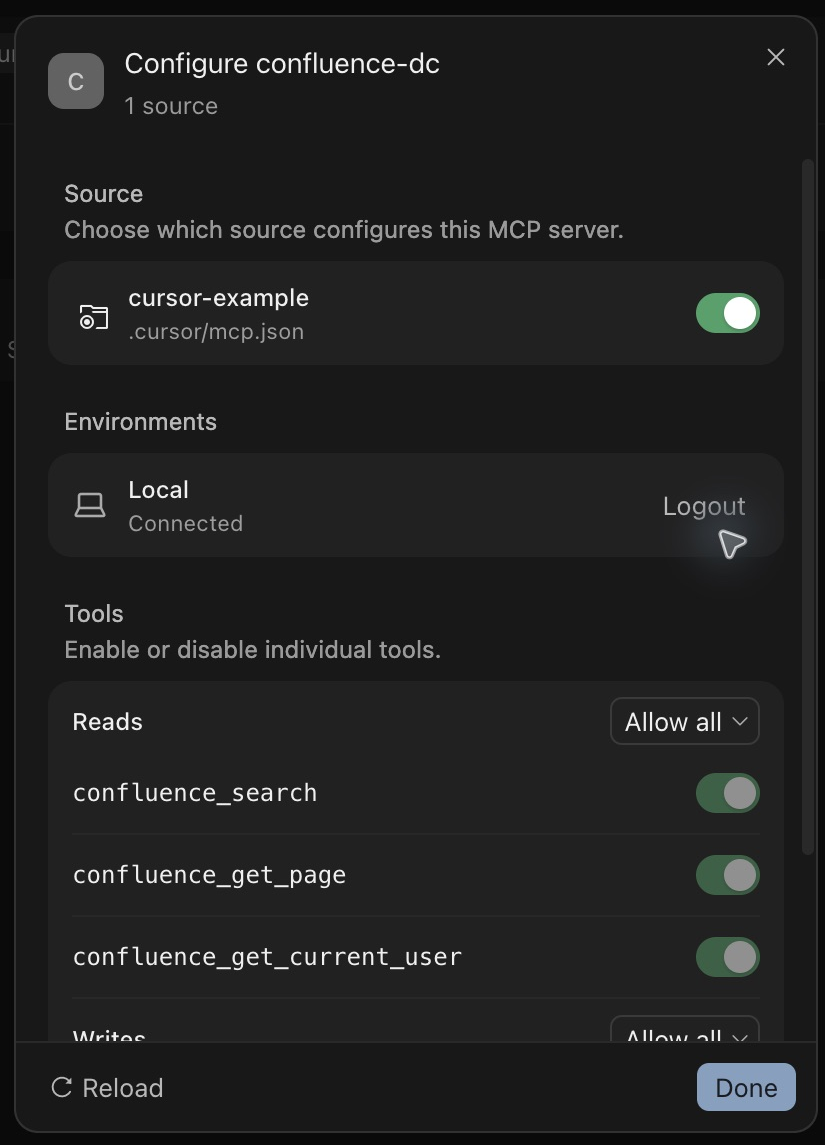Open the Reads Allow all dropdown
The image size is (825, 1145).
click(x=685, y=721)
